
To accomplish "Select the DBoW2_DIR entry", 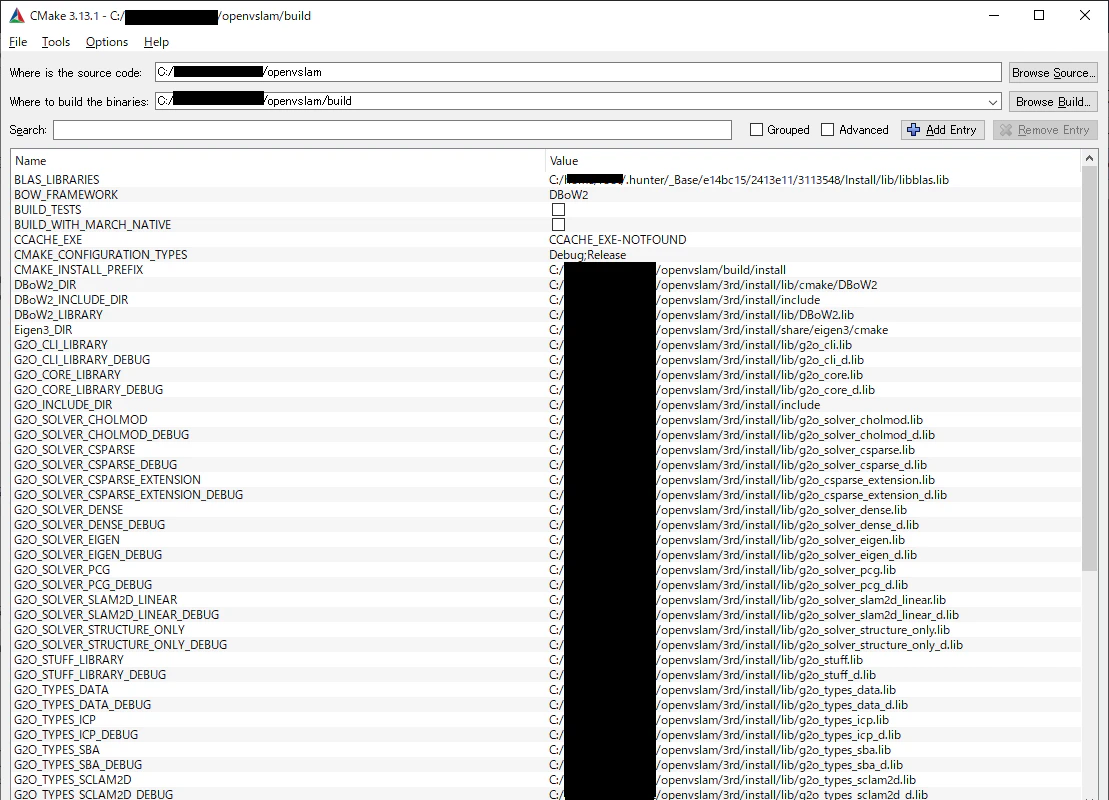I will (45, 285).
